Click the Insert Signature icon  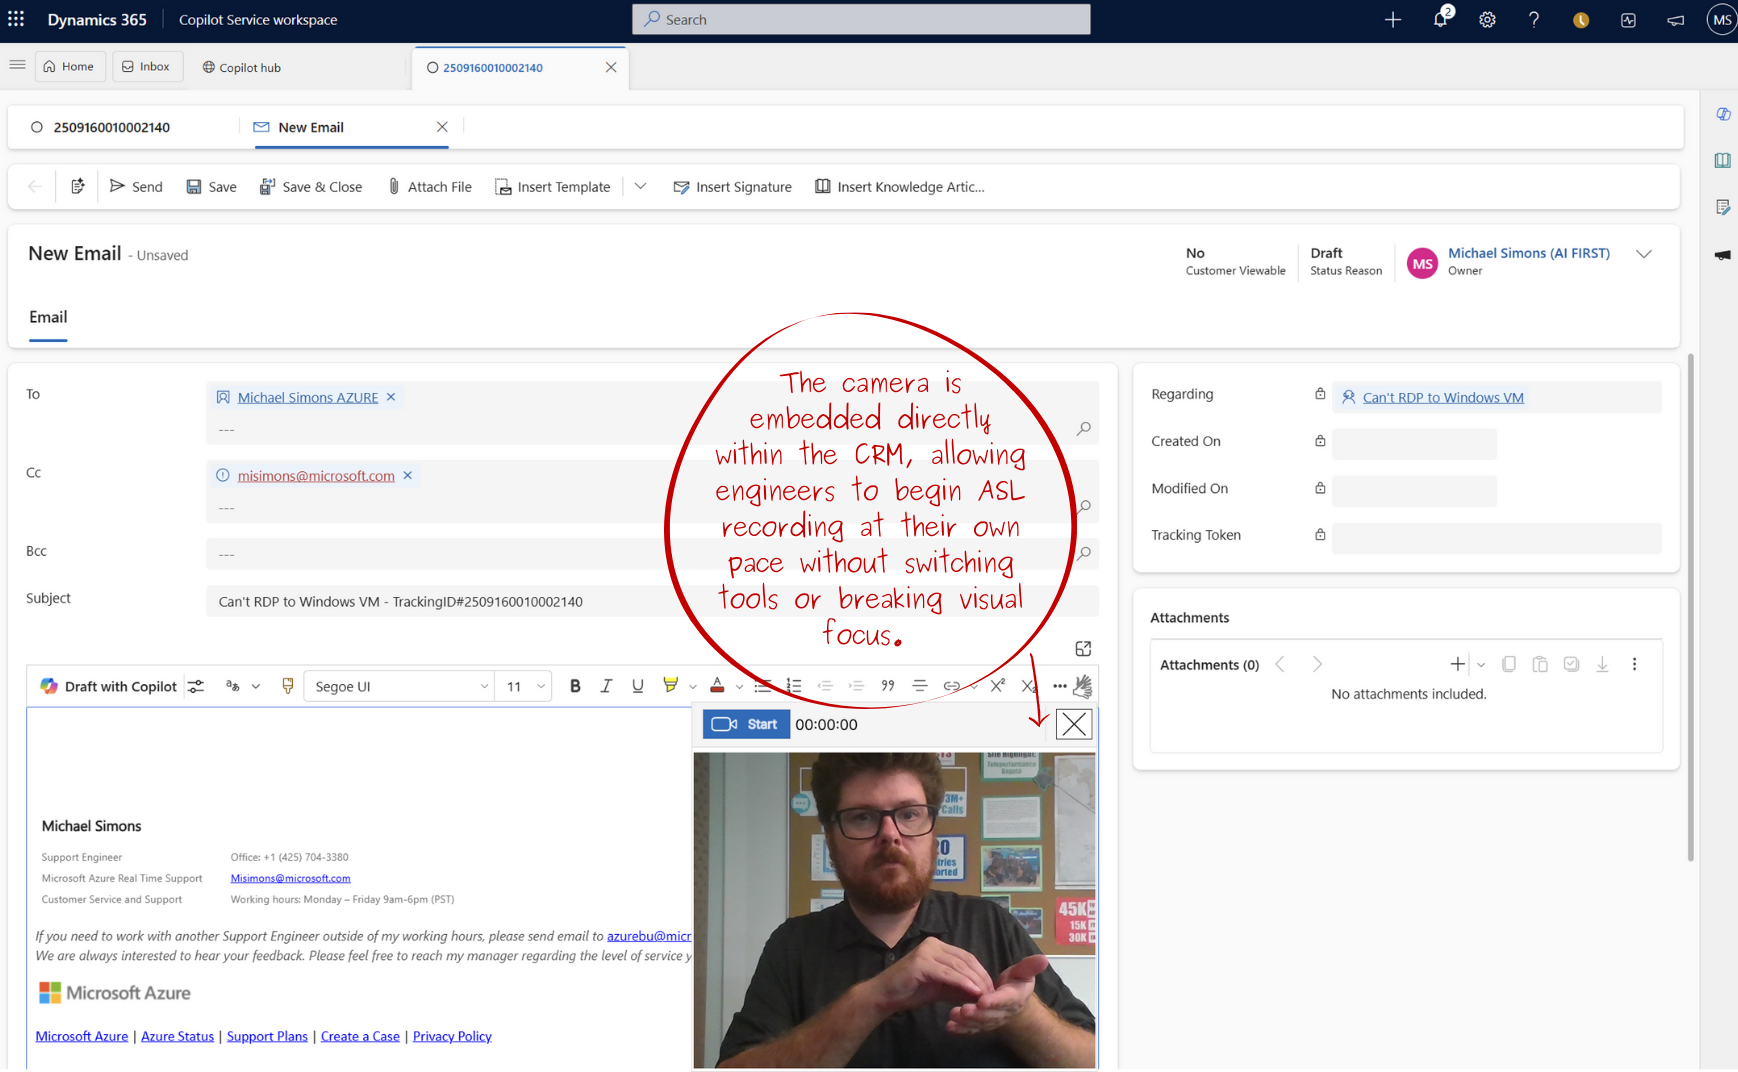tap(681, 186)
